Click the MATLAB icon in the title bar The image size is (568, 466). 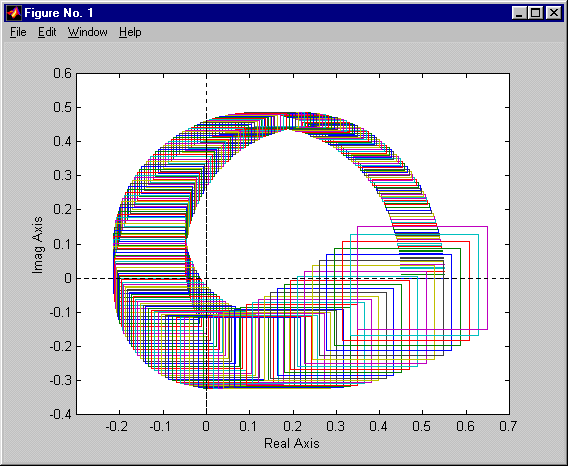(x=14, y=13)
